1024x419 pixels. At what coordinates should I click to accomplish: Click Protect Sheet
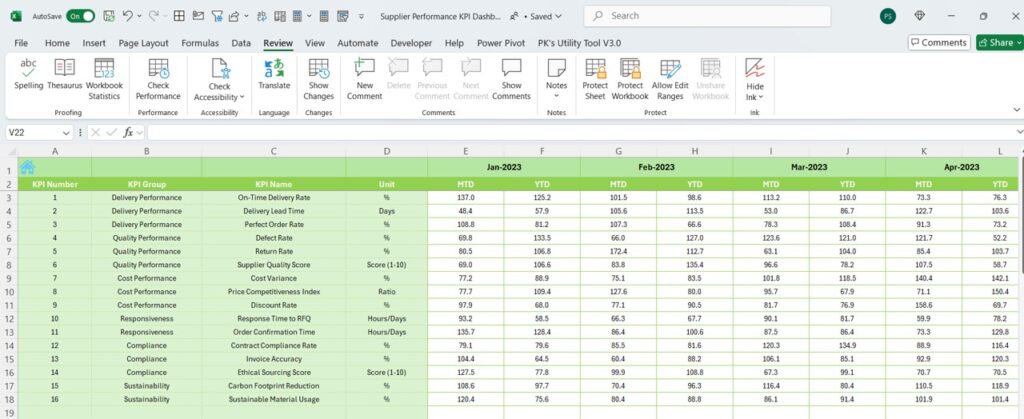[595, 79]
